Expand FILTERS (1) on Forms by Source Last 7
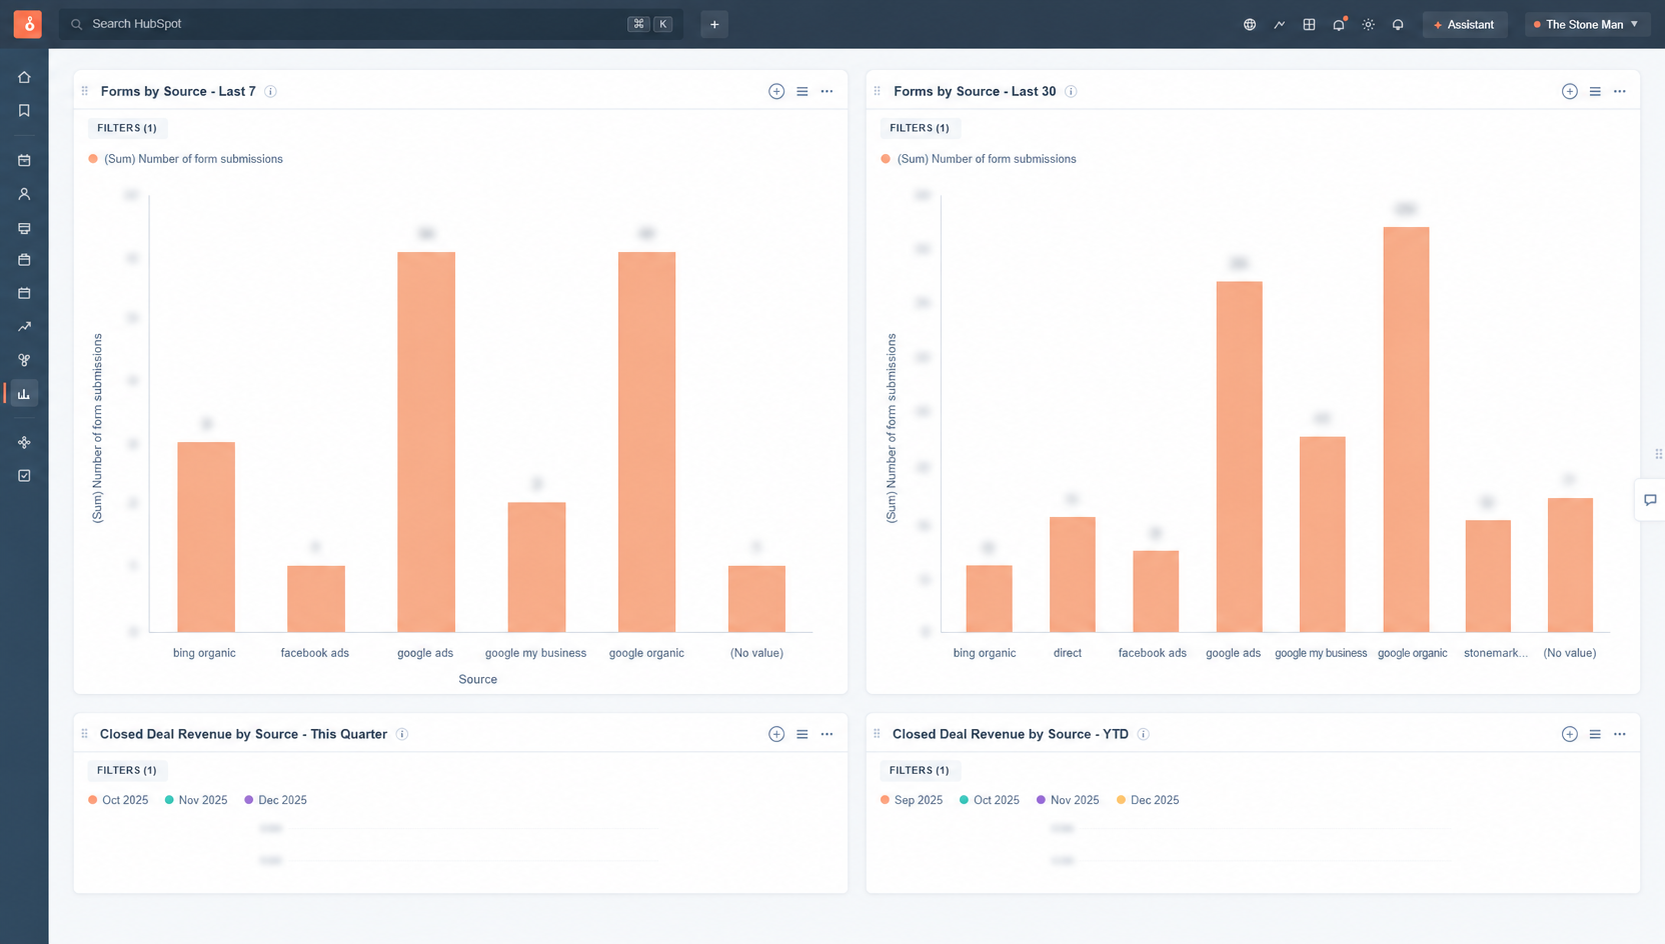Viewport: 1665px width, 944px height. tap(127, 128)
